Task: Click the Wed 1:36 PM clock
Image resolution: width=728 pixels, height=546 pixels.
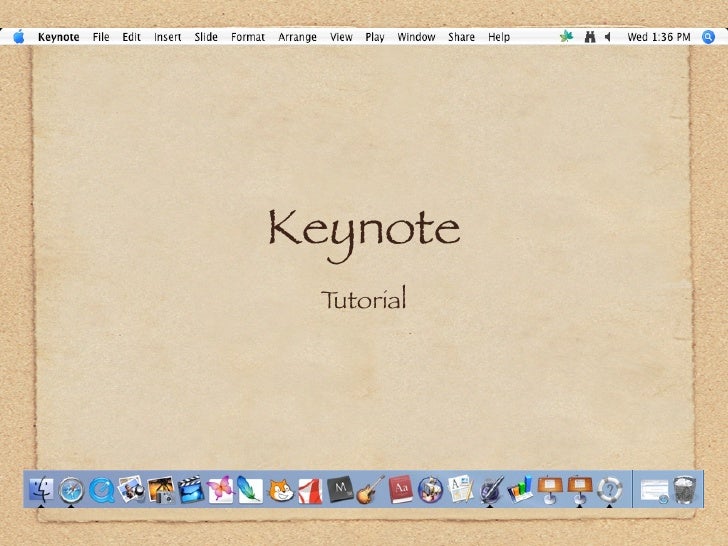Action: coord(658,37)
